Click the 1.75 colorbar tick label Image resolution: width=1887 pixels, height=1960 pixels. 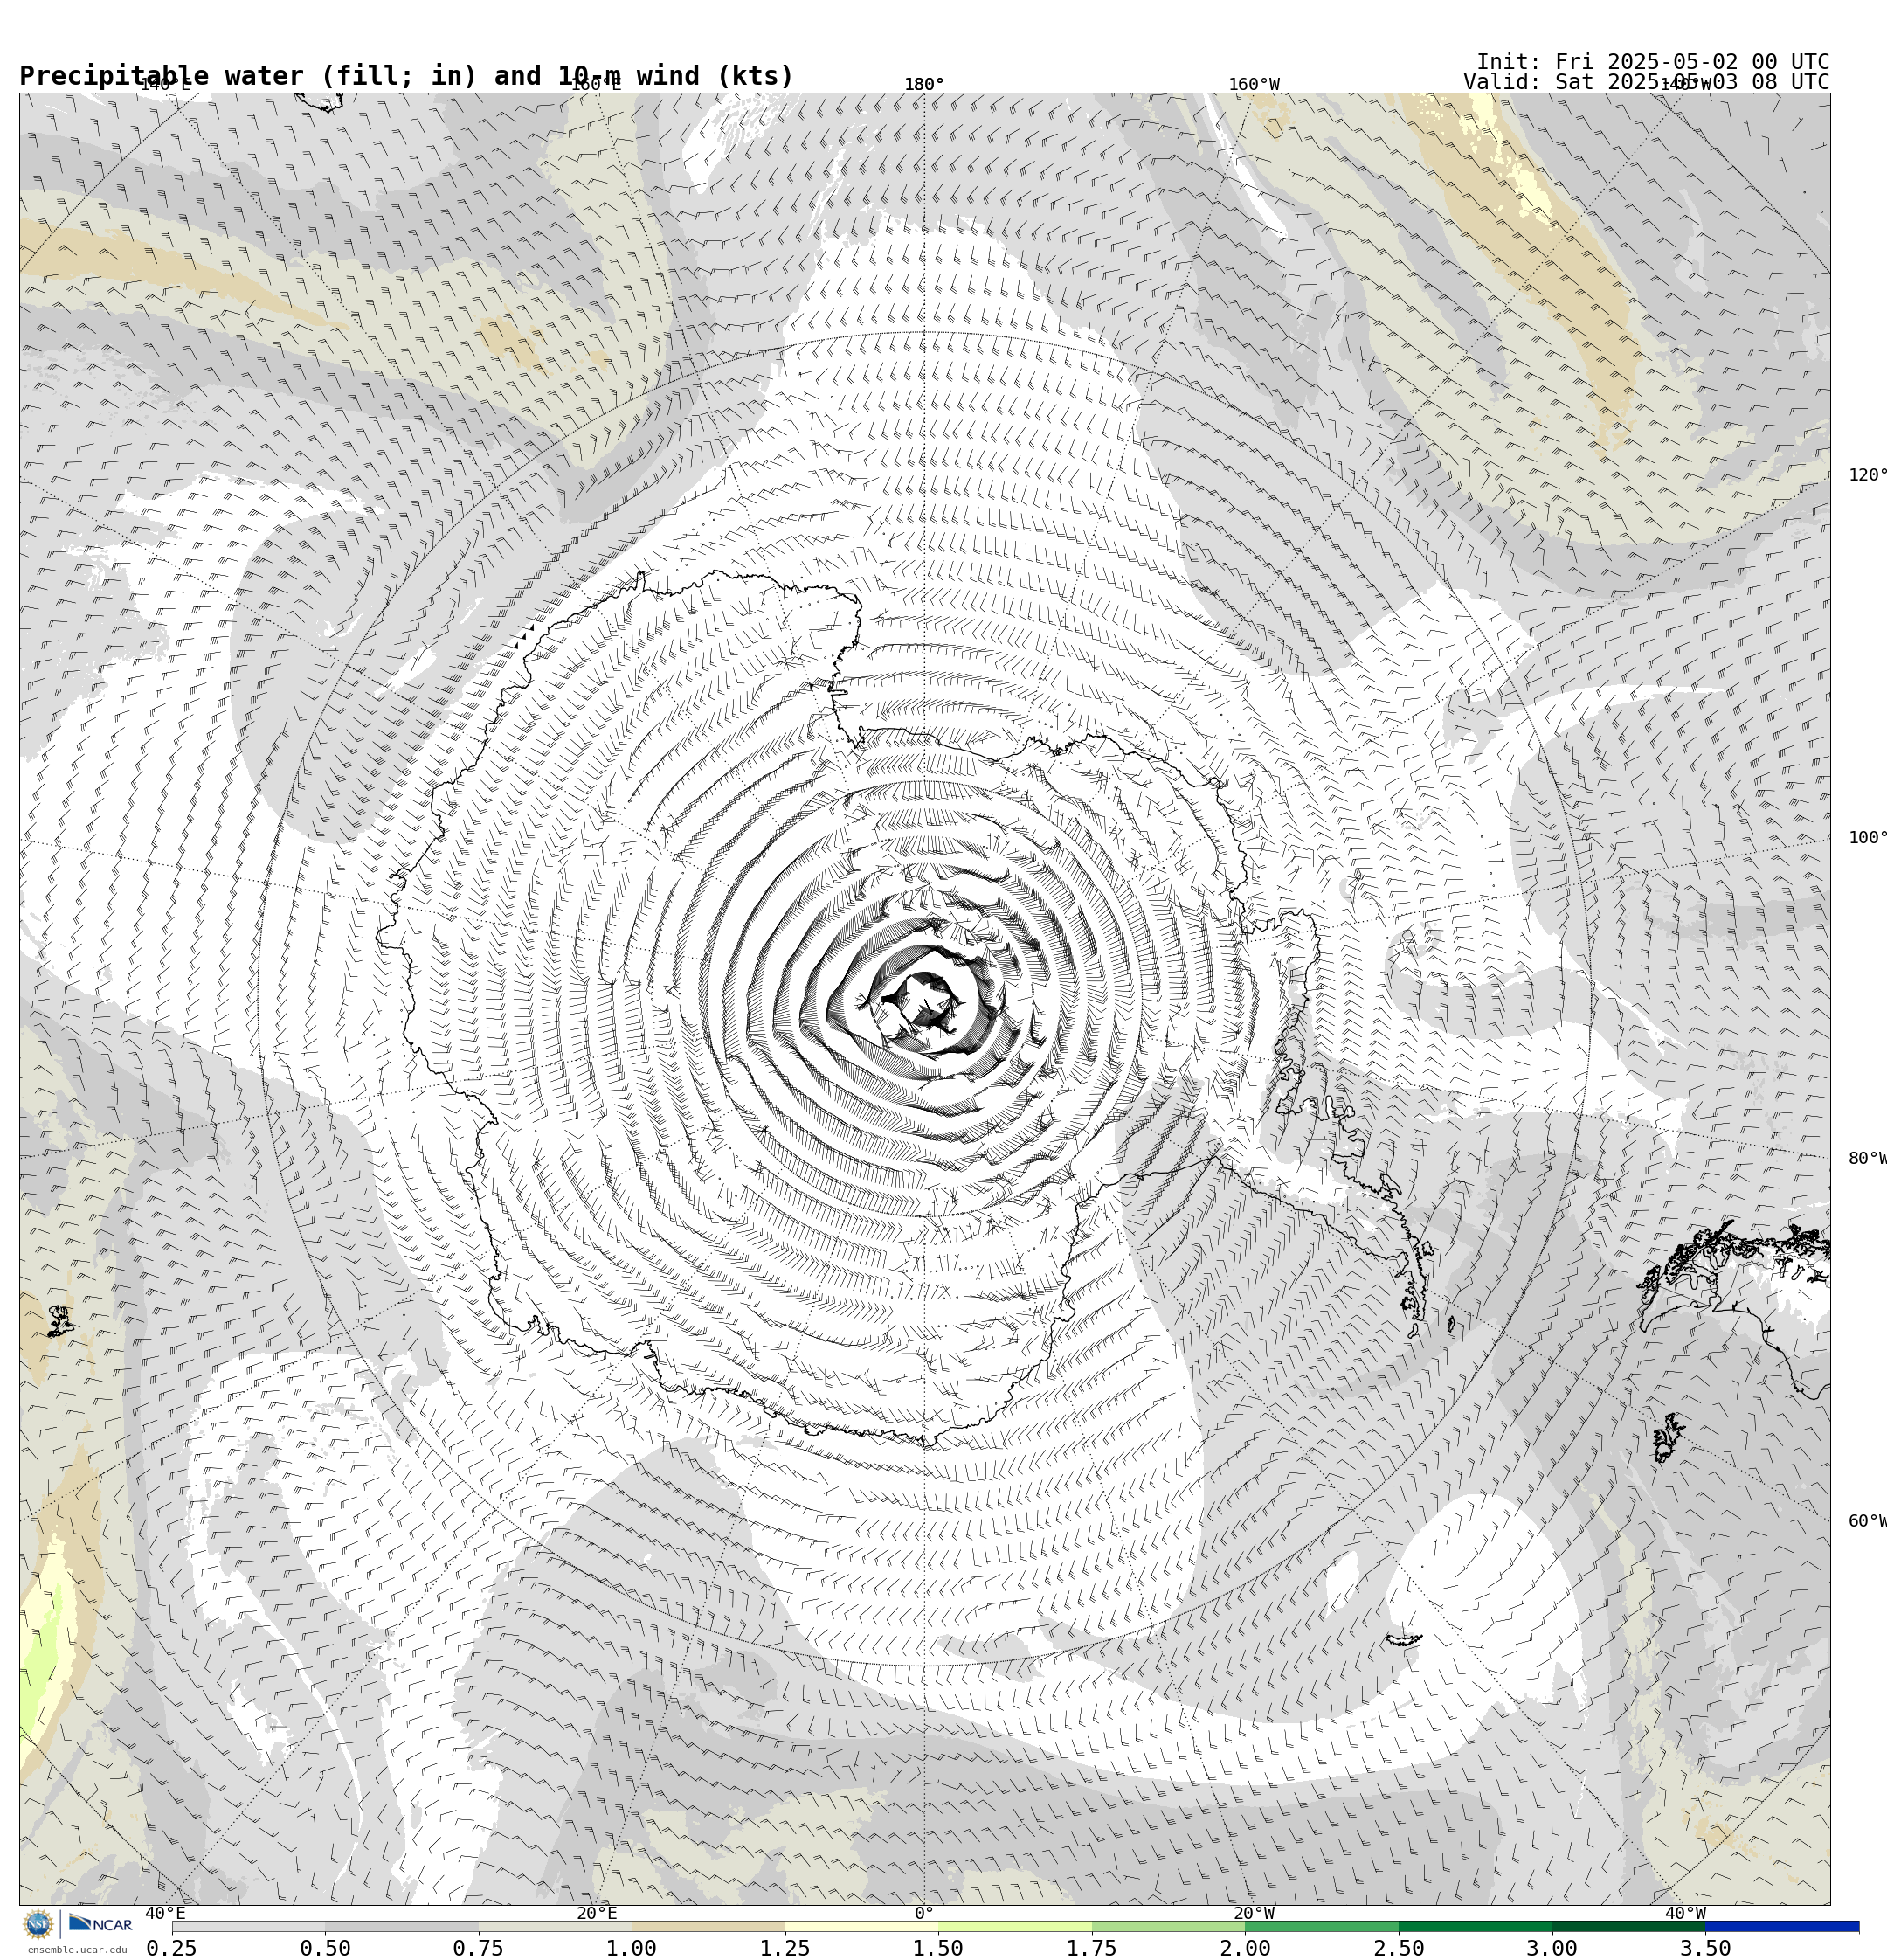pos(1092,1948)
